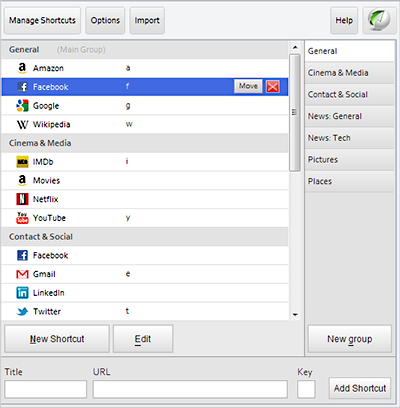
Task: Select the Amazon shortcut name
Action: coord(48,68)
